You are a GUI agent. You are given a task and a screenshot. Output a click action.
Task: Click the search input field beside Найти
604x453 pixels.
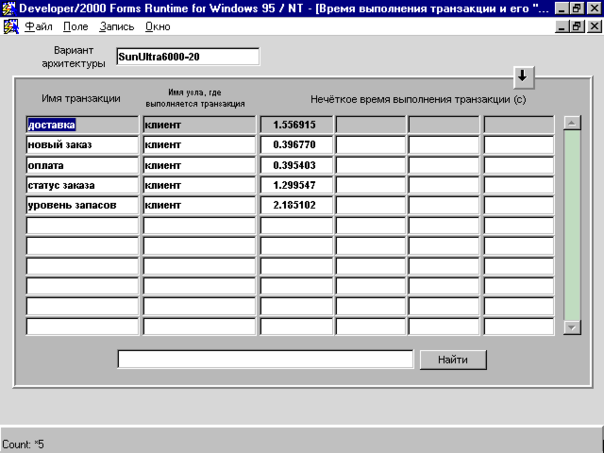pyautogui.click(x=265, y=359)
